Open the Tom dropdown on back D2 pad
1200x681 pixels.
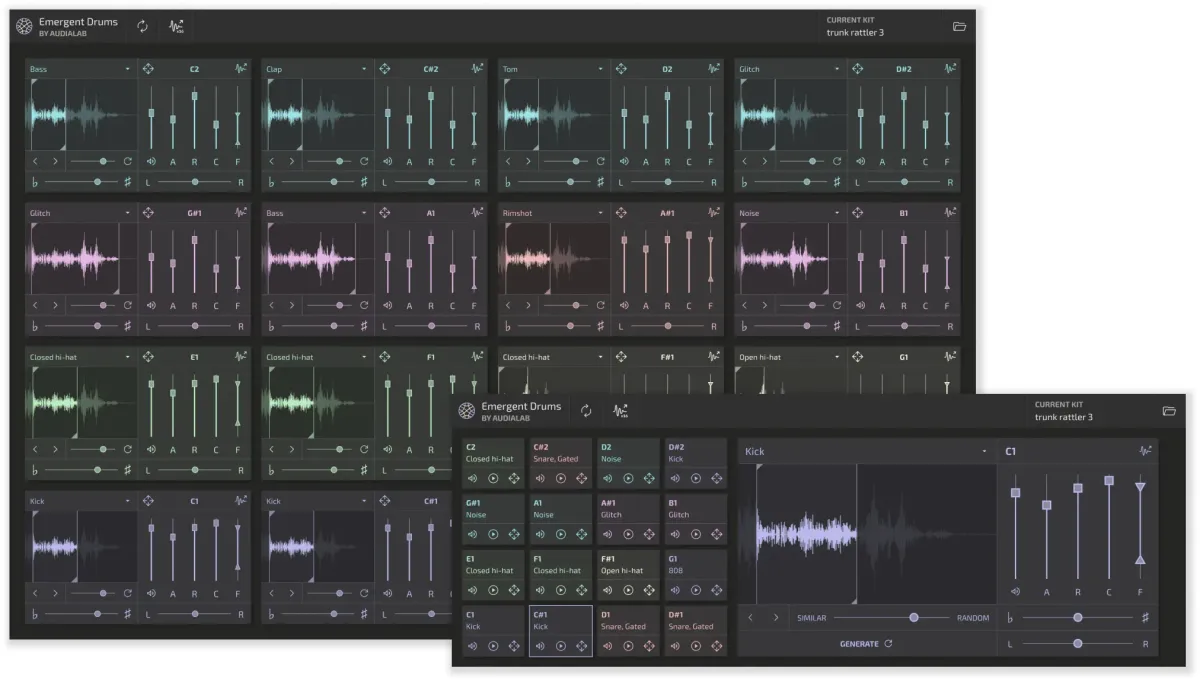(553, 69)
